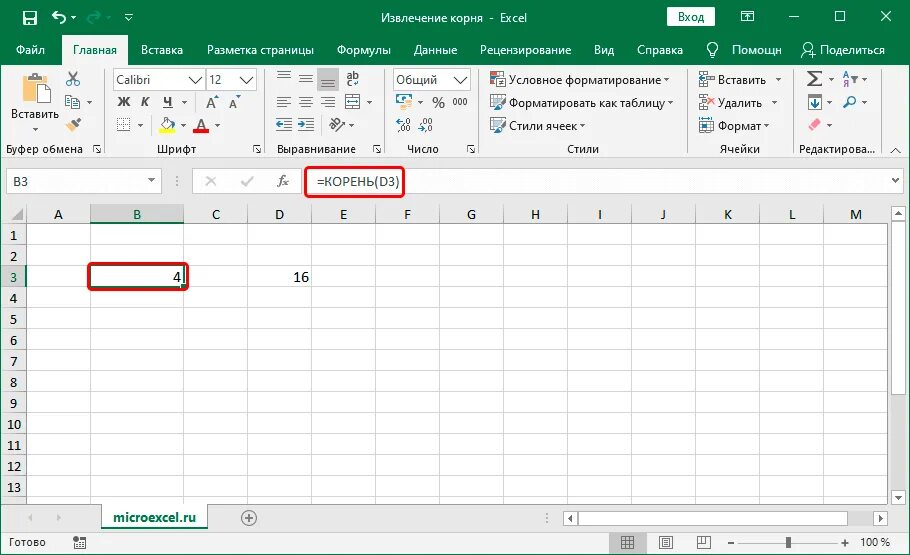Align cell content to middle
The width and height of the screenshot is (910, 555).
click(x=306, y=79)
